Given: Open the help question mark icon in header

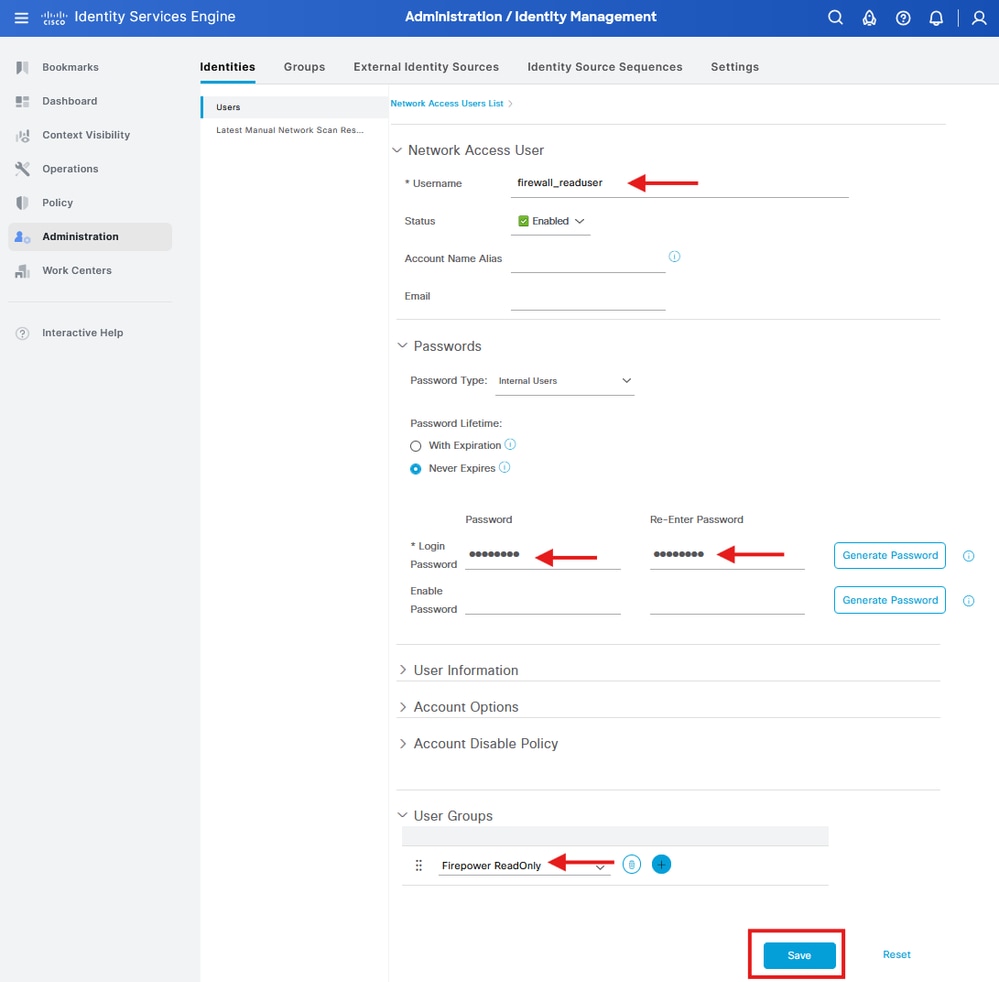Looking at the screenshot, I should tap(903, 18).
